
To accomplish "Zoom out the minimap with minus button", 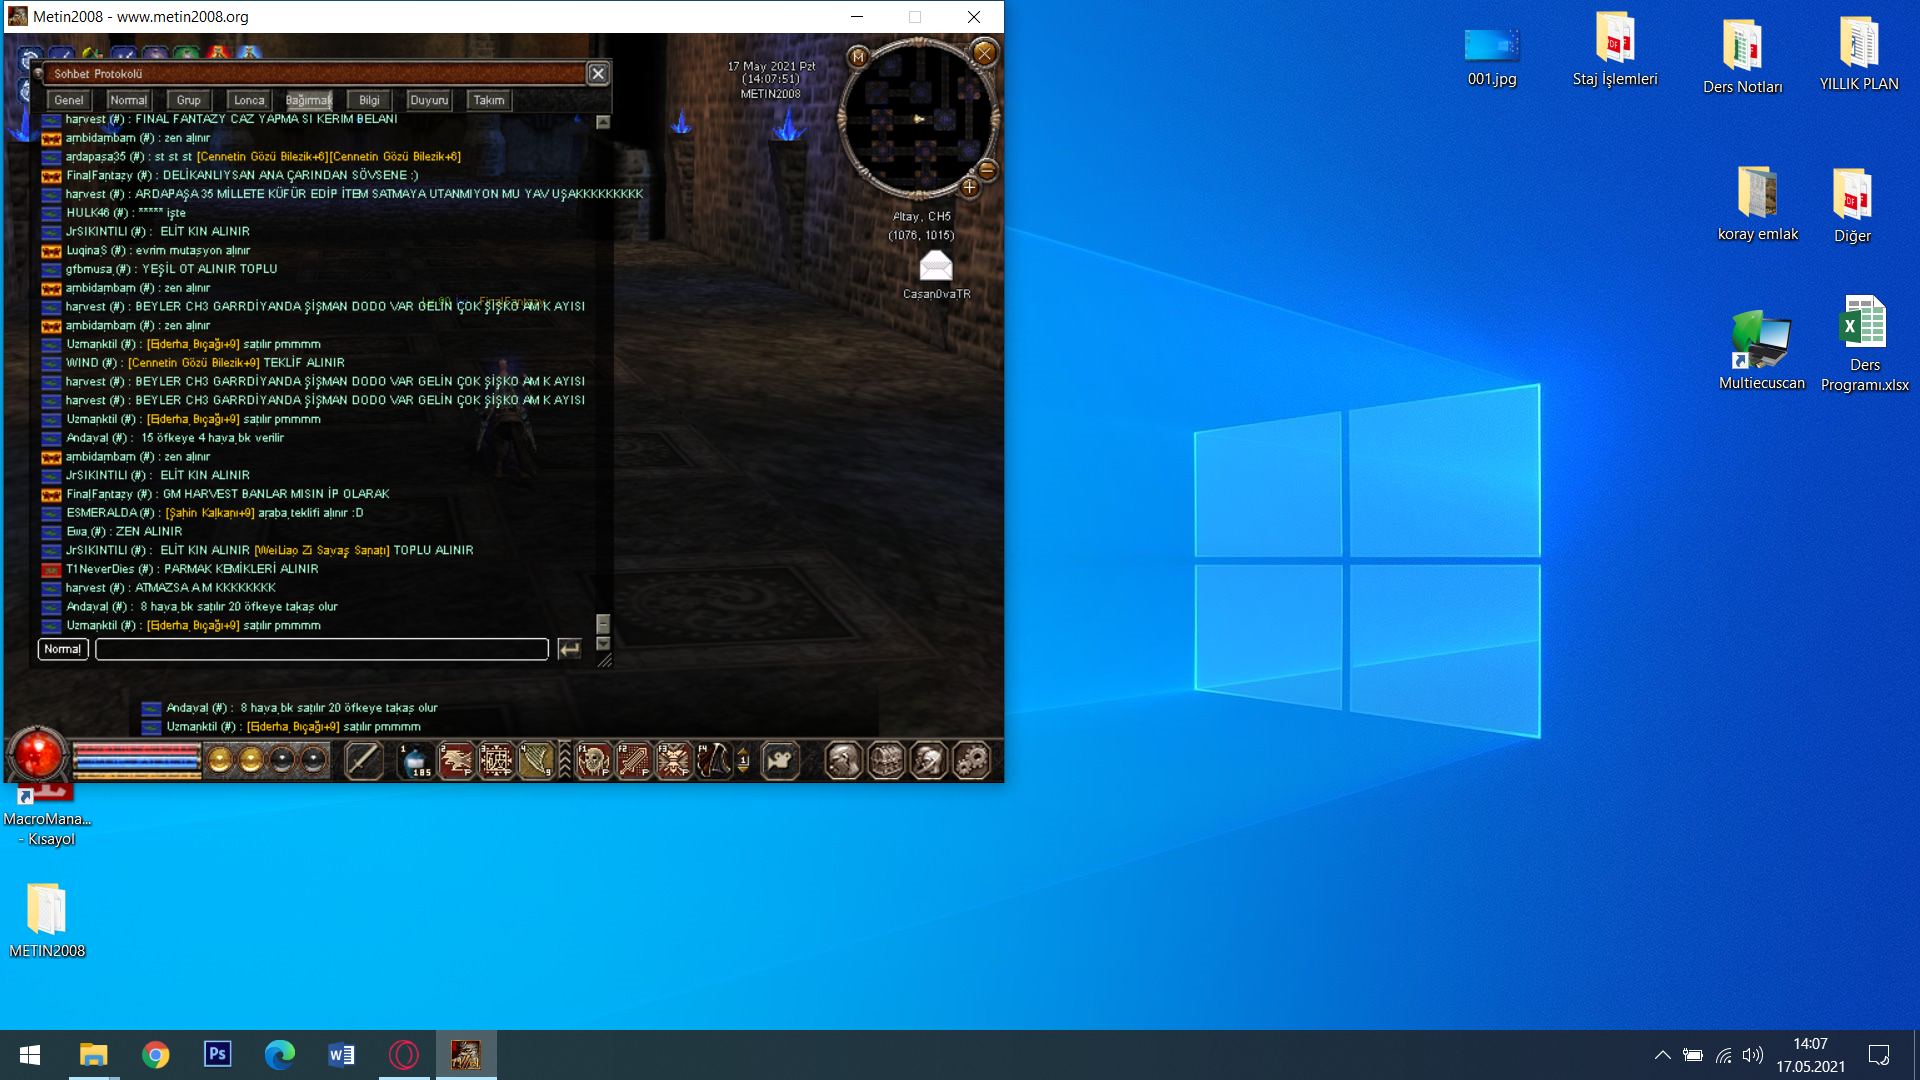I will point(987,170).
